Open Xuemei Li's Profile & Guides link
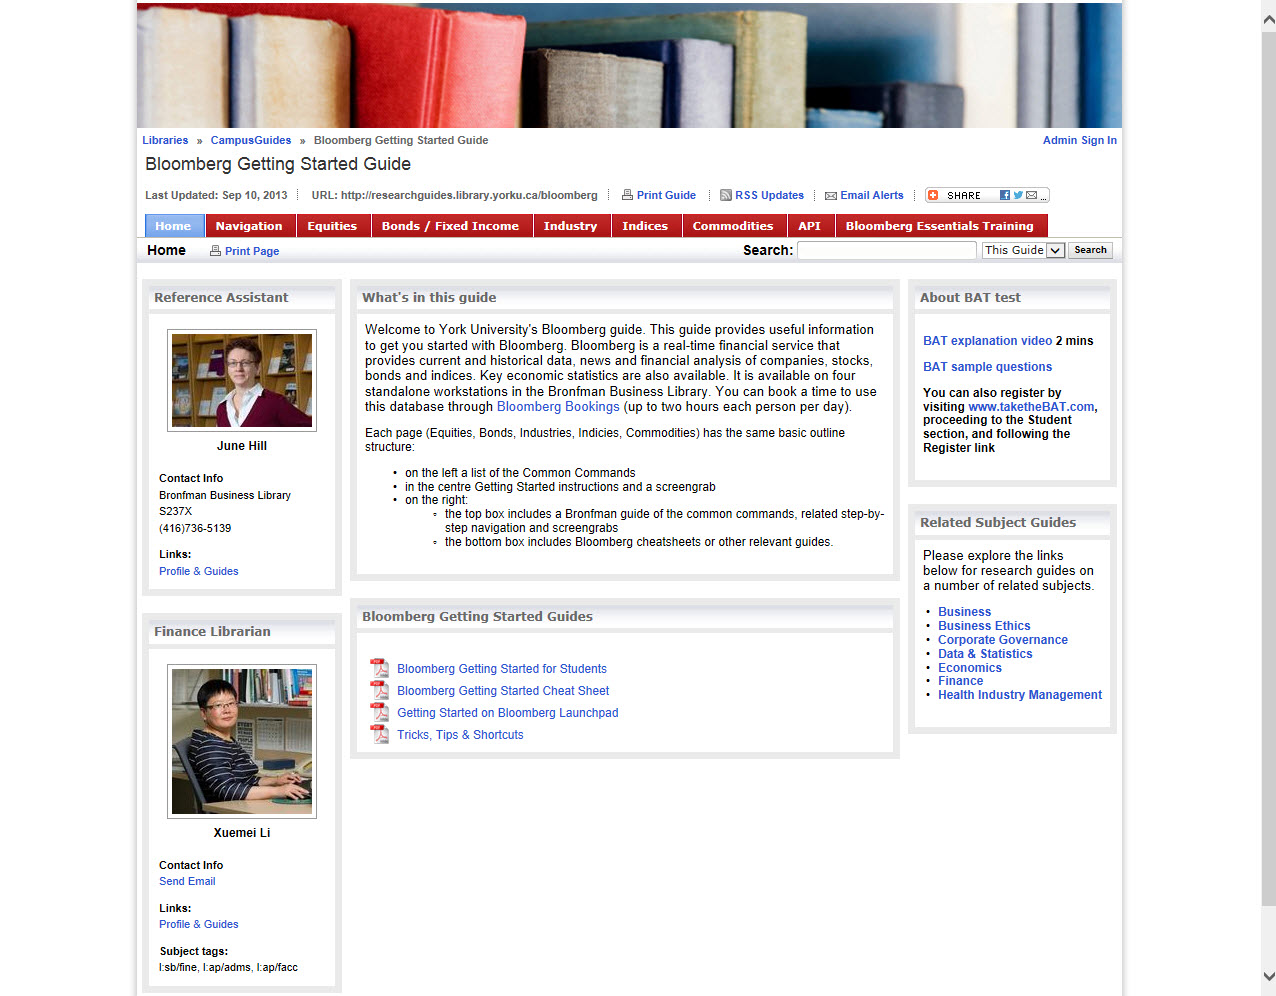Image resolution: width=1276 pixels, height=996 pixels. click(x=198, y=924)
